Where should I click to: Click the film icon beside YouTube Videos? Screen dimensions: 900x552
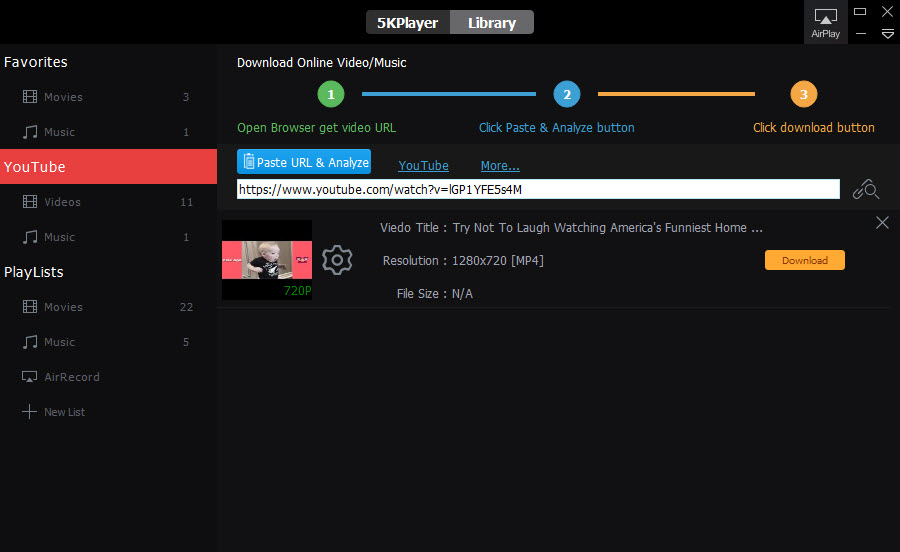(x=30, y=202)
